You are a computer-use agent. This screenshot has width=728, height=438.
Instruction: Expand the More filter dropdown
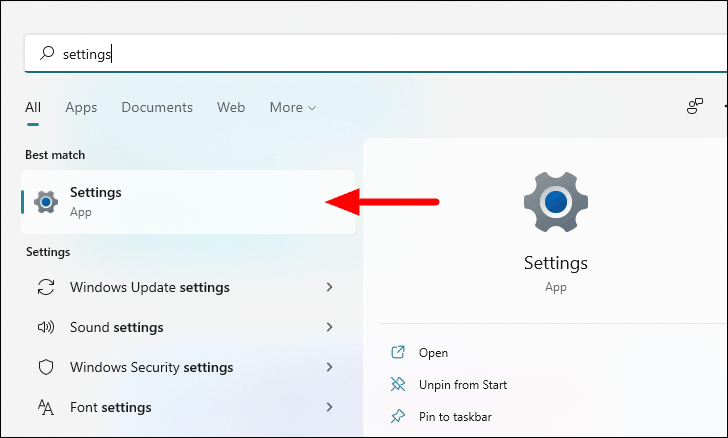pyautogui.click(x=293, y=107)
